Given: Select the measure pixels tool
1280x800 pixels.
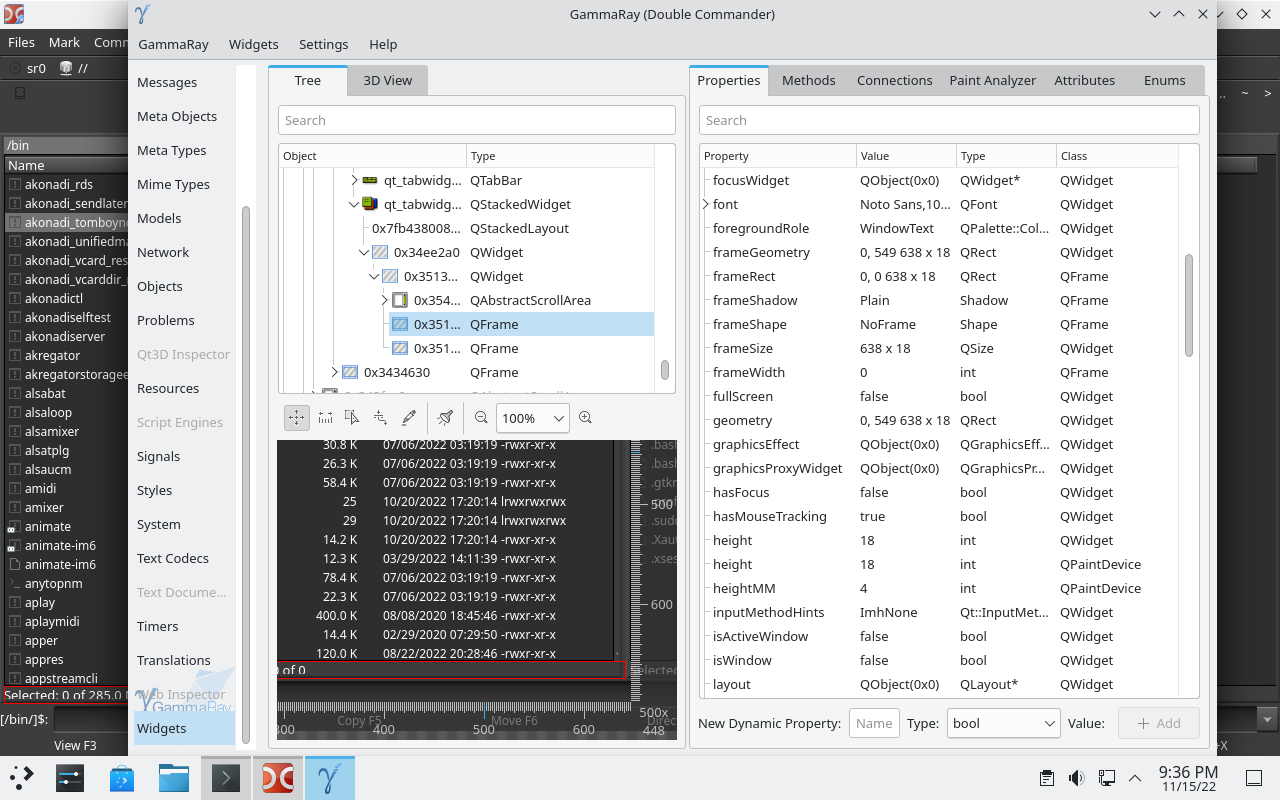Looking at the screenshot, I should (325, 417).
